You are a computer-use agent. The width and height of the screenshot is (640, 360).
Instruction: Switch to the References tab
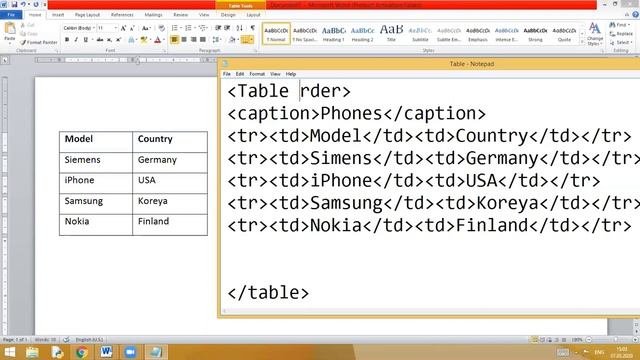122,15
